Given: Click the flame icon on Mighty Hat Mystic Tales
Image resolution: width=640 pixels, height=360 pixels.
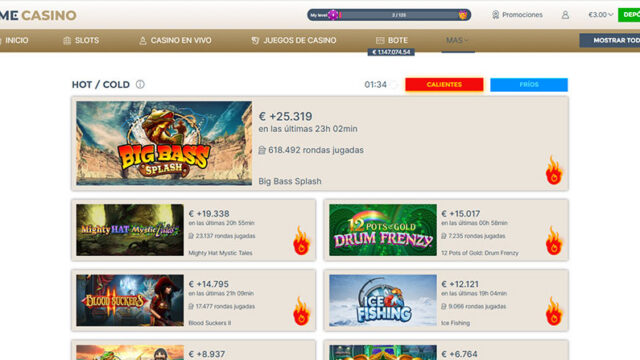Looking at the screenshot, I should 301,241.
